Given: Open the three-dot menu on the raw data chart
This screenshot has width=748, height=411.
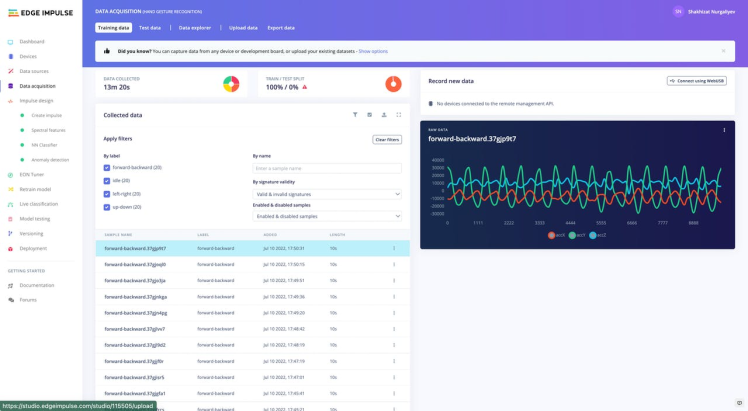Looking at the screenshot, I should click(x=724, y=130).
